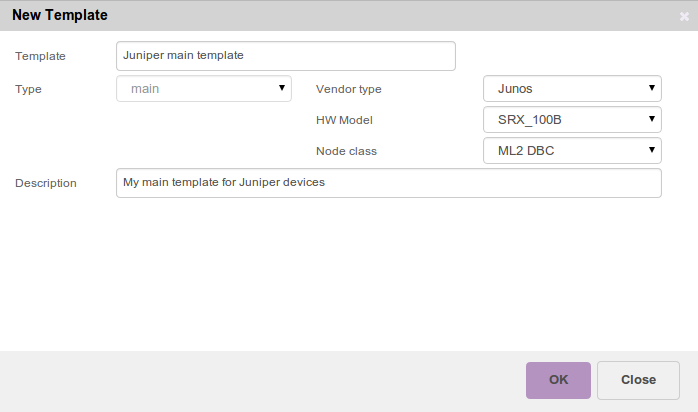Expand Vendor type using its arrow
The width and height of the screenshot is (698, 412).
(x=651, y=88)
